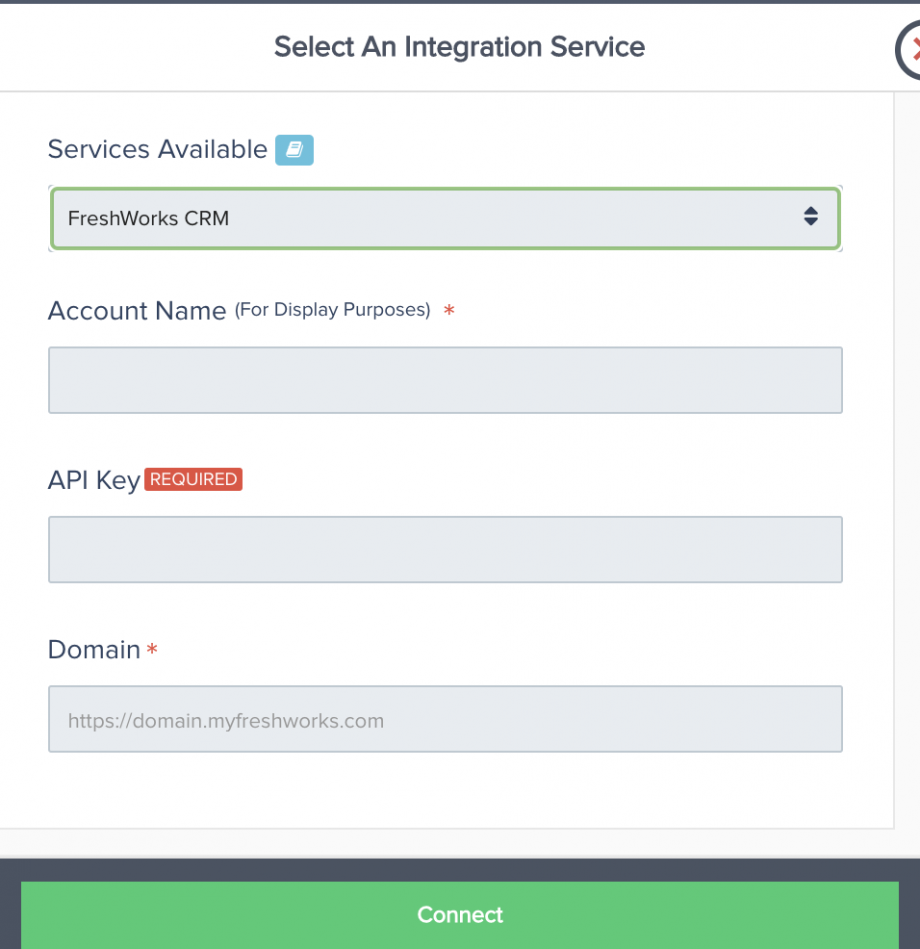Viewport: 920px width, 949px height.
Task: Click the red asterisk beside Domain
Action: [152, 649]
